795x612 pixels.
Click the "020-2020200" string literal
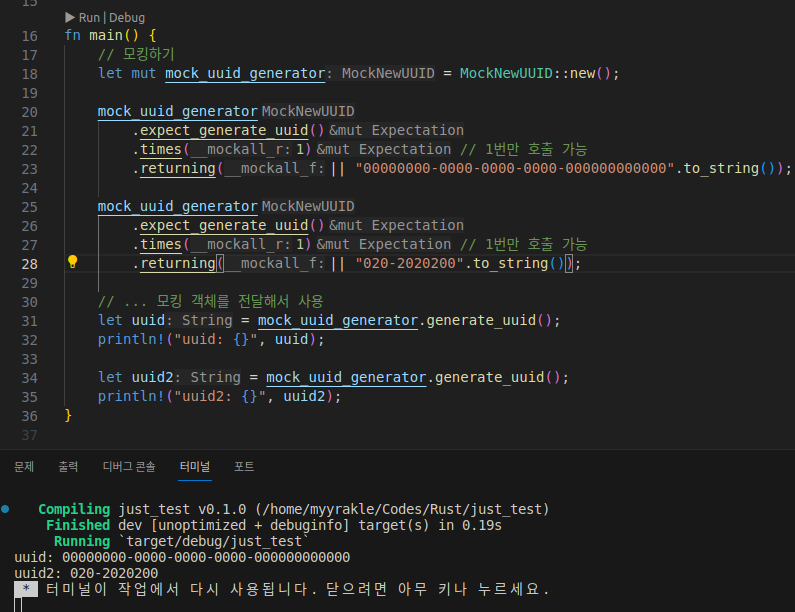click(x=408, y=263)
